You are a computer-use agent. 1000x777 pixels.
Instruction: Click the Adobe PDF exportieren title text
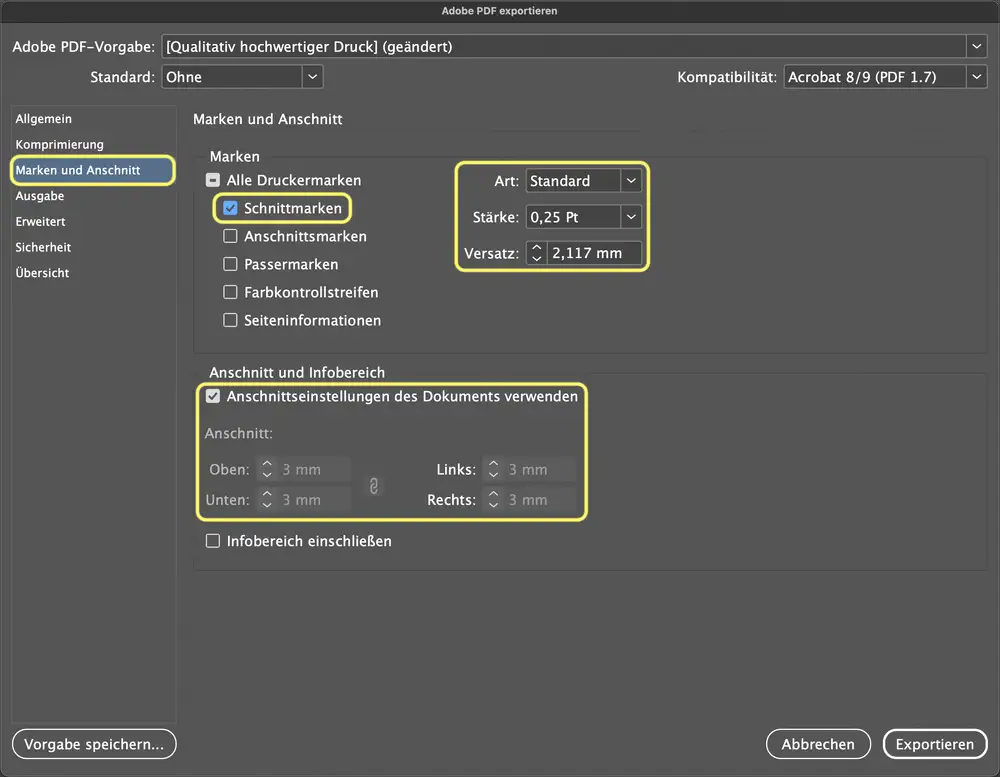(x=499, y=11)
